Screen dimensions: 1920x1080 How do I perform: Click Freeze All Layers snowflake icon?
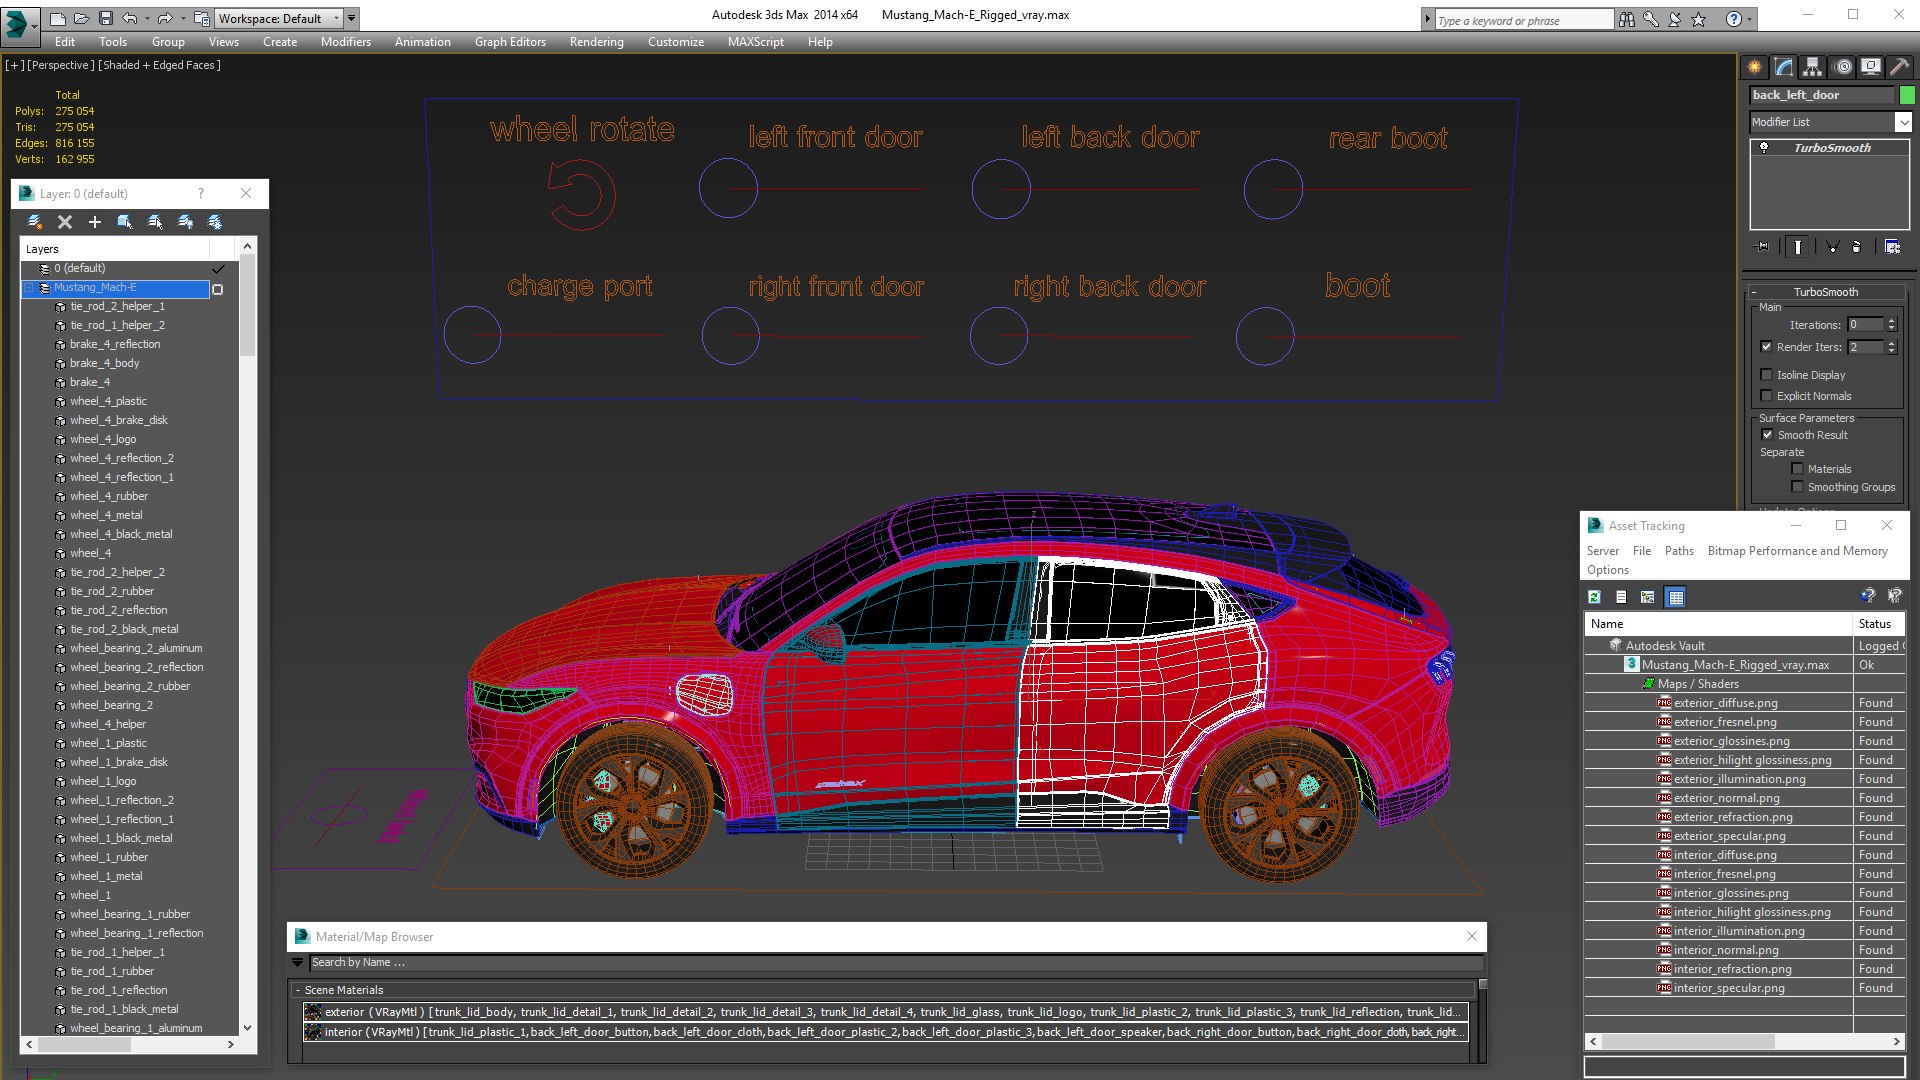point(215,222)
